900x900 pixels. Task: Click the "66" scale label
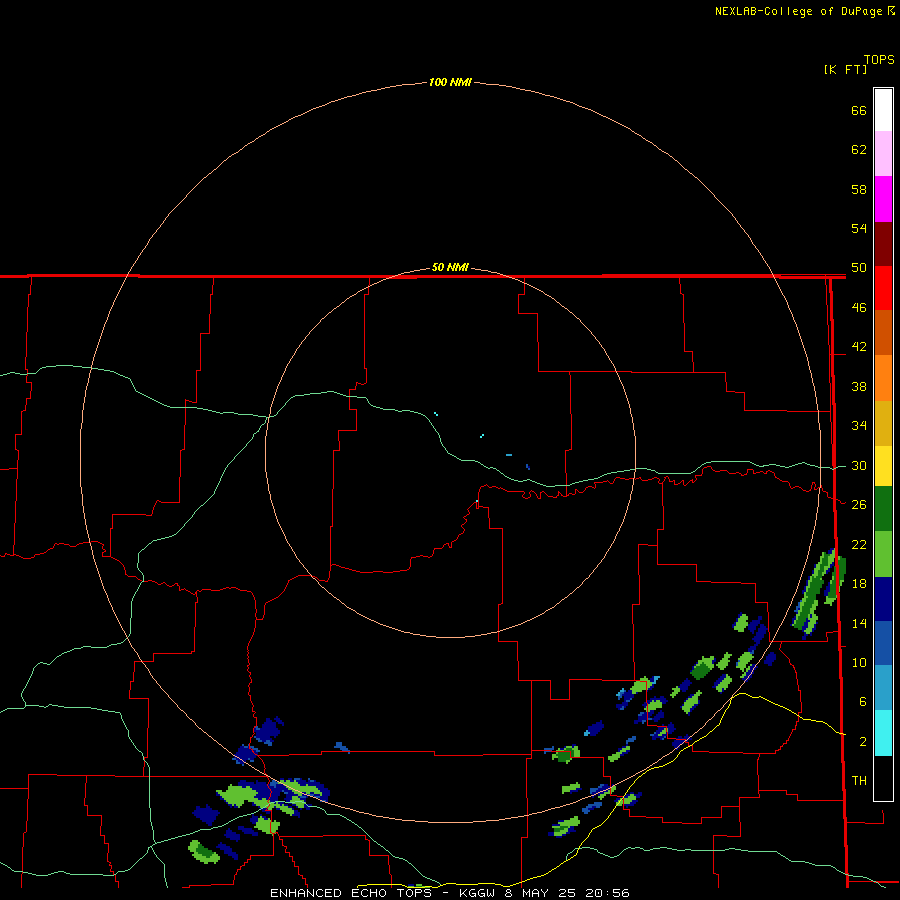pos(859,111)
